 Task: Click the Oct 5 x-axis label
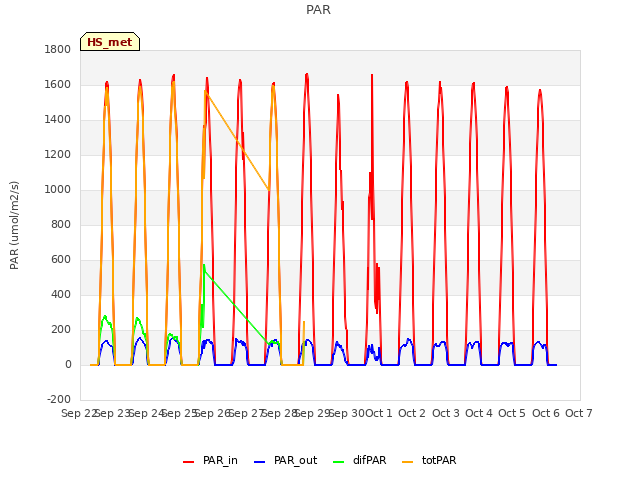pyautogui.click(x=512, y=413)
